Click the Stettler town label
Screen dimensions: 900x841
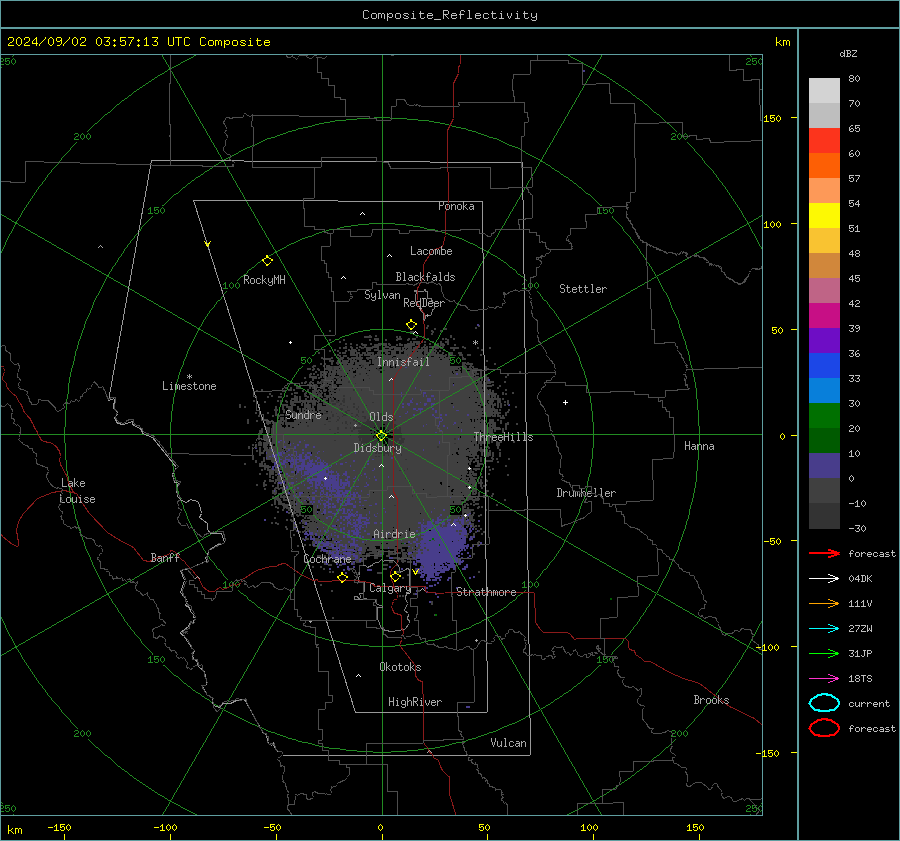pyautogui.click(x=583, y=289)
